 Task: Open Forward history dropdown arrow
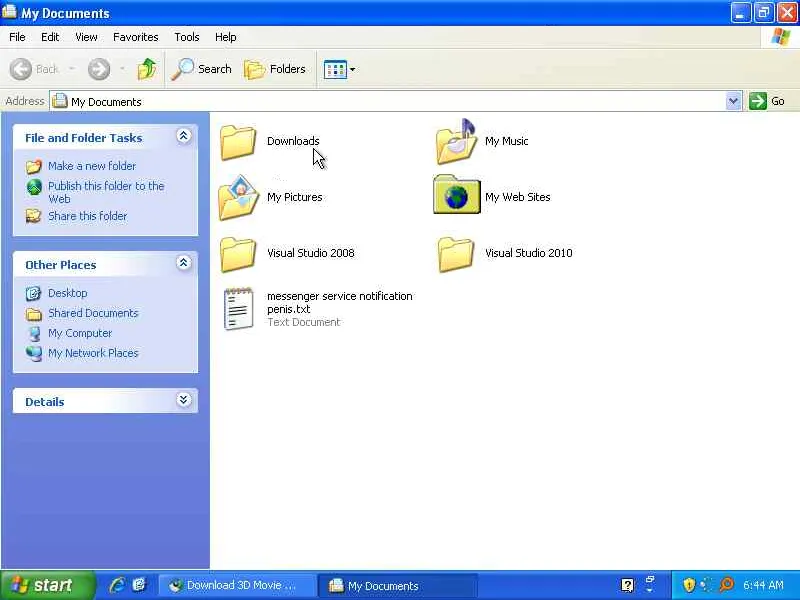point(122,69)
